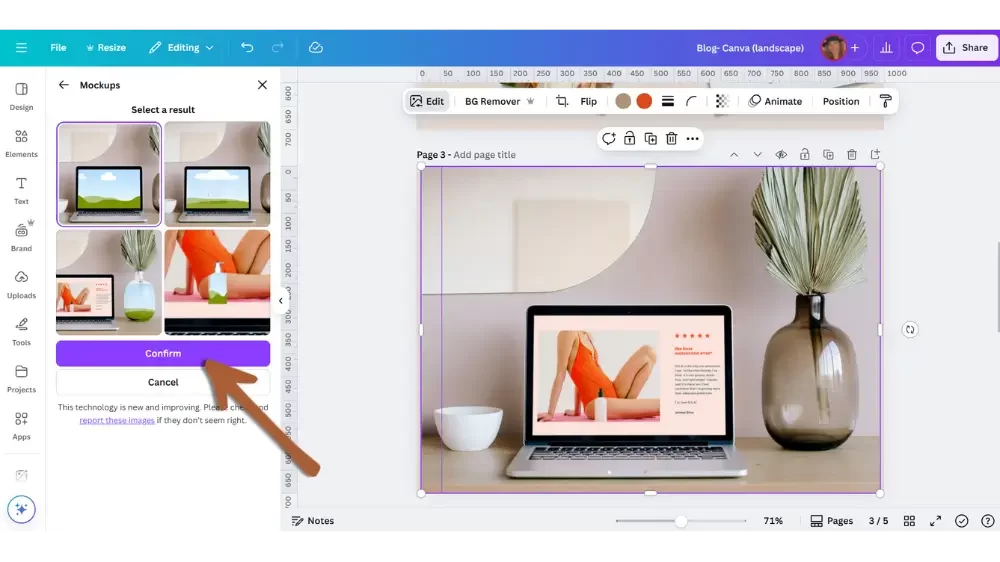Open the hamburger main menu
This screenshot has height=562, width=1000.
click(x=21, y=48)
